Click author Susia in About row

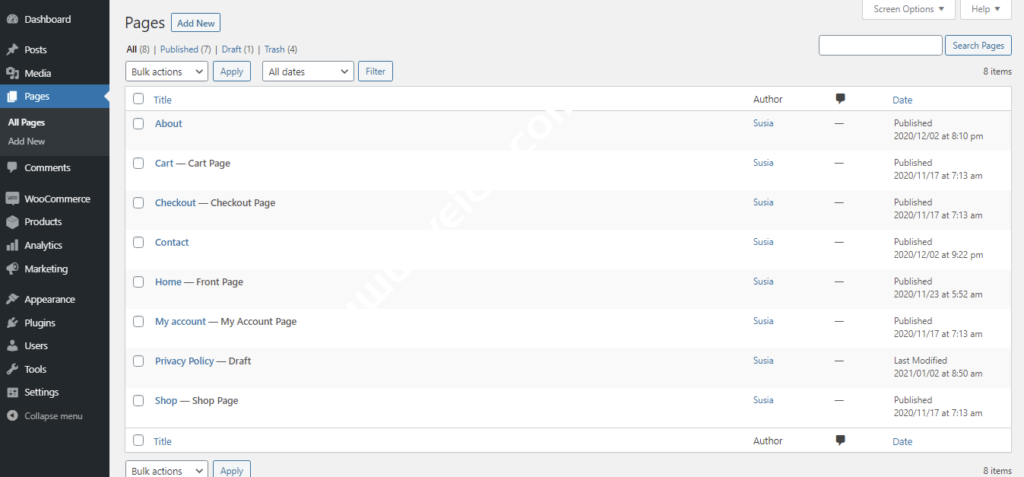tap(763, 123)
